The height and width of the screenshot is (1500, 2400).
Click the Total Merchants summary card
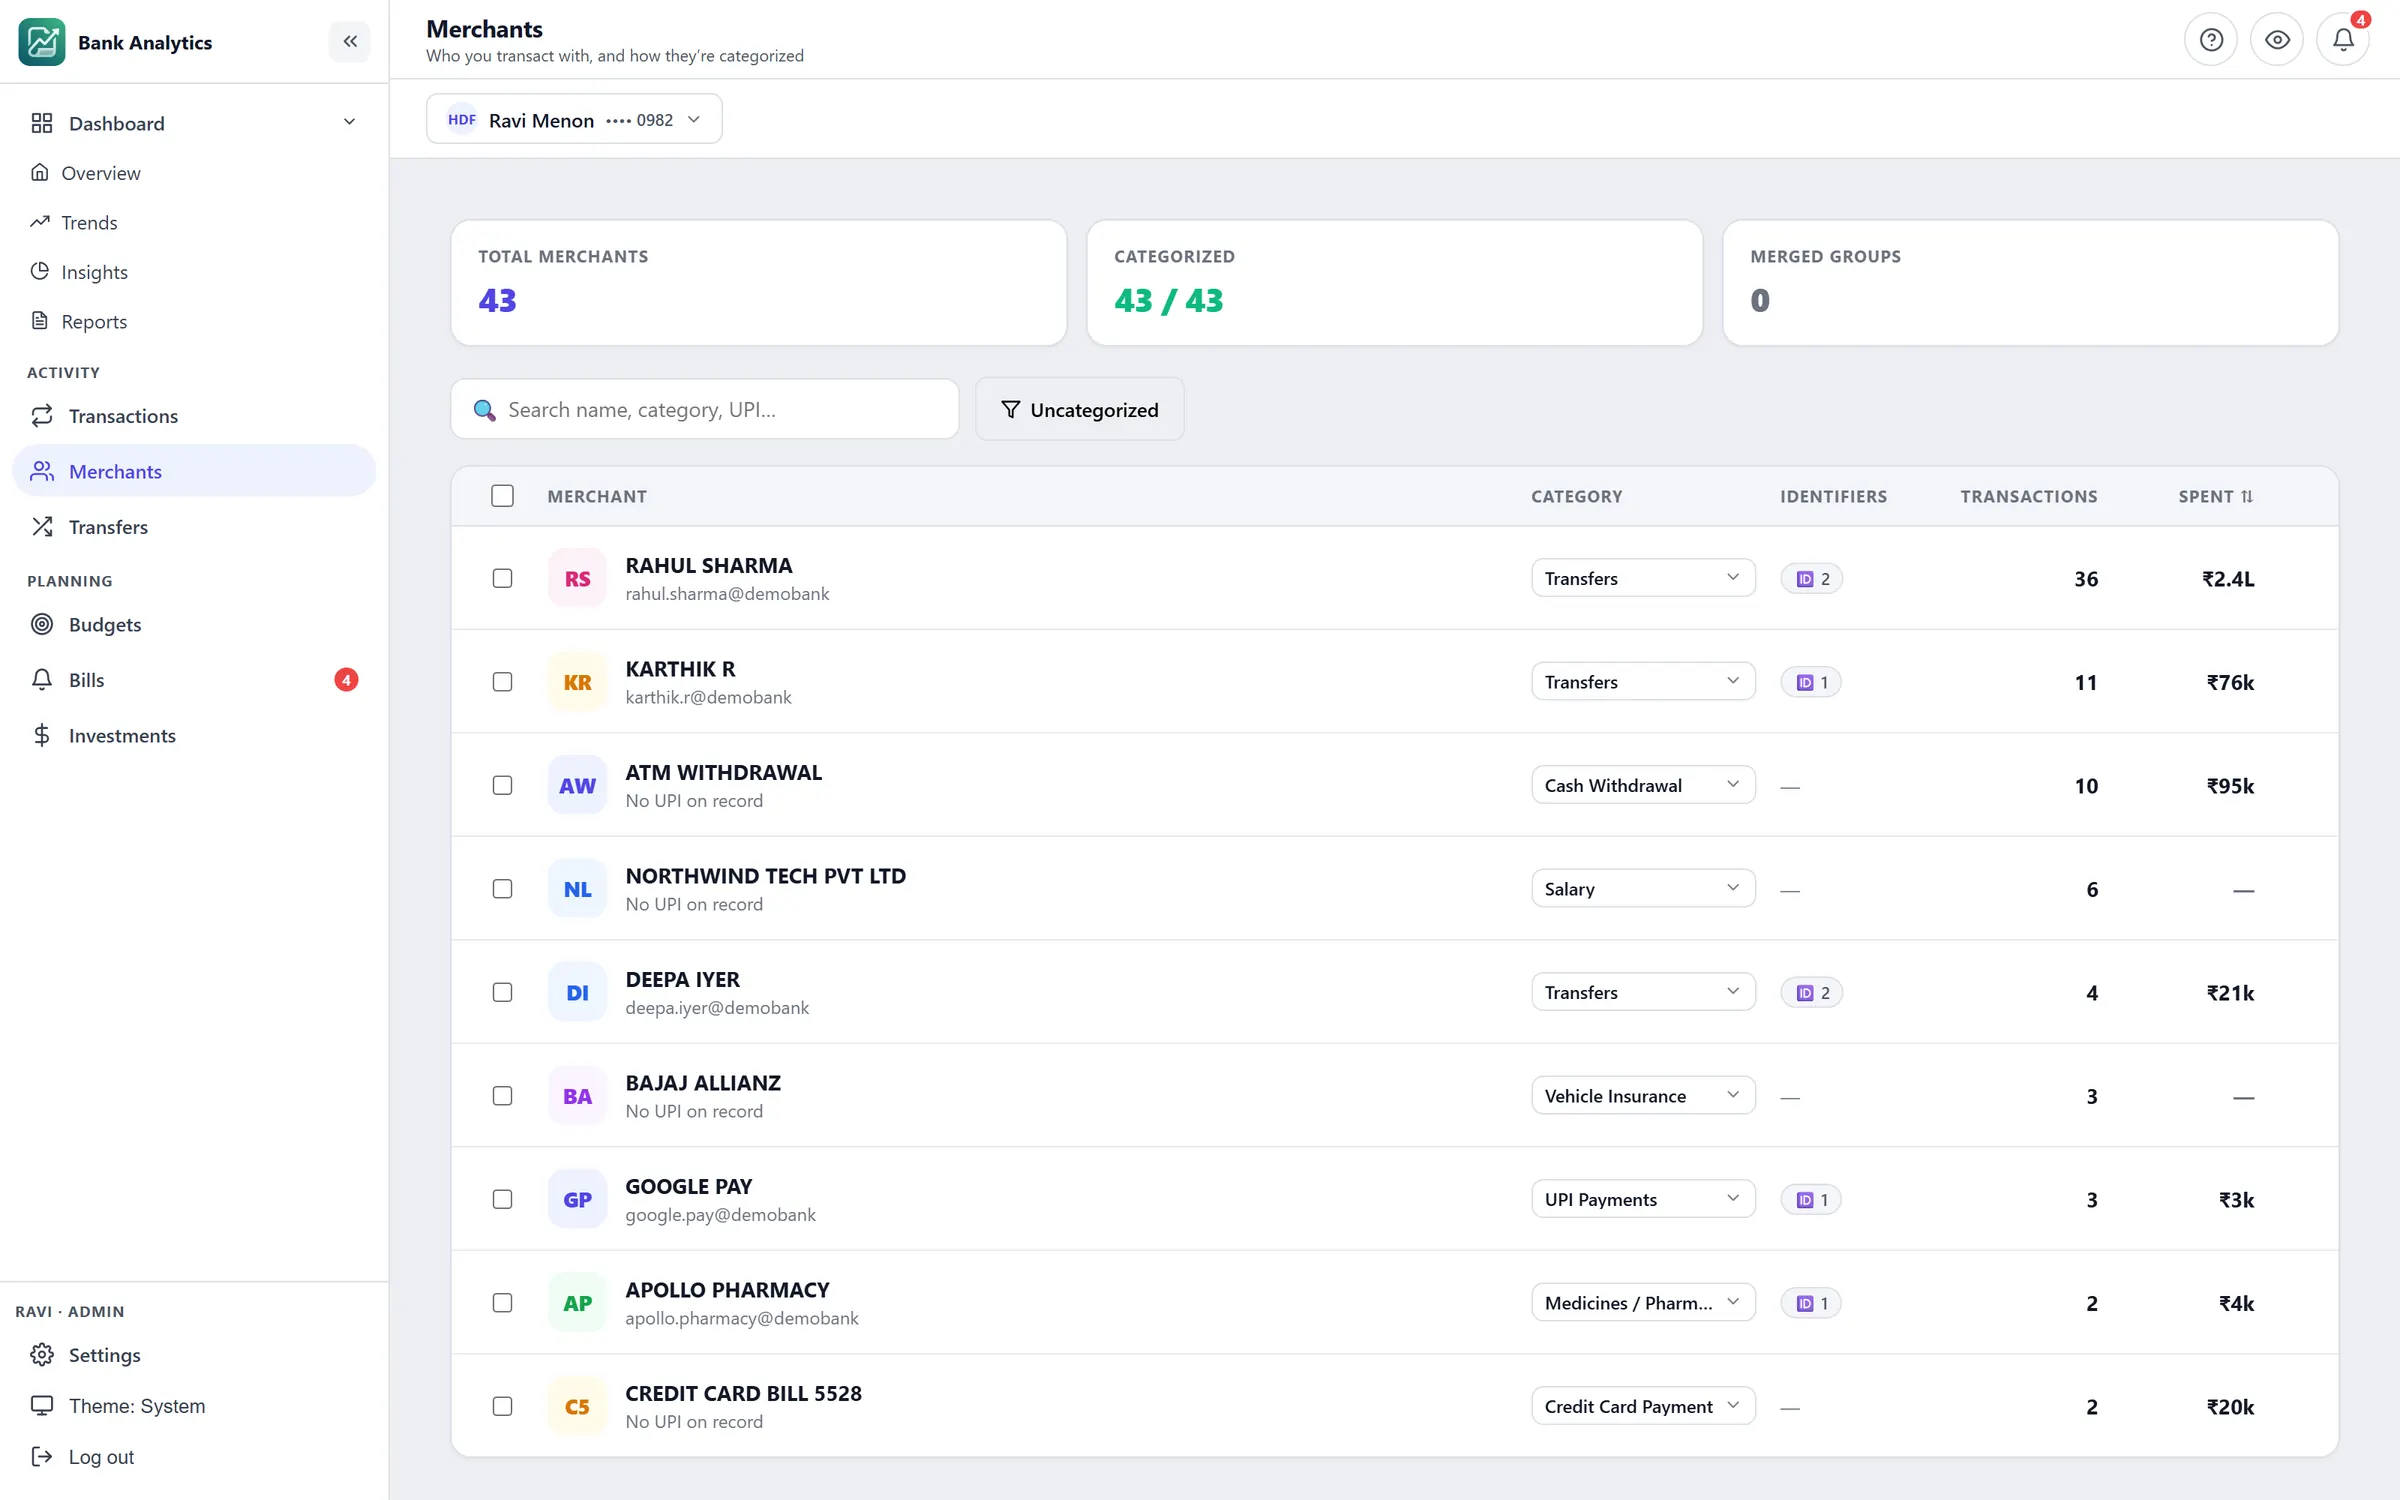pos(759,283)
